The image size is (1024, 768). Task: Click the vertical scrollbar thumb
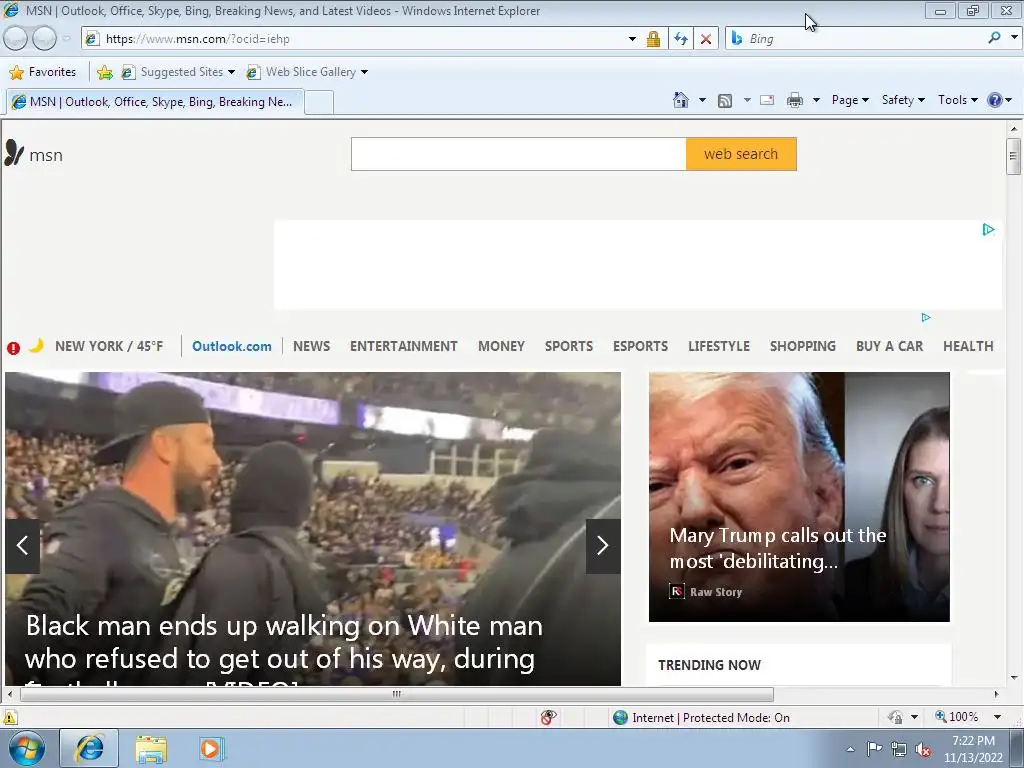(1013, 156)
